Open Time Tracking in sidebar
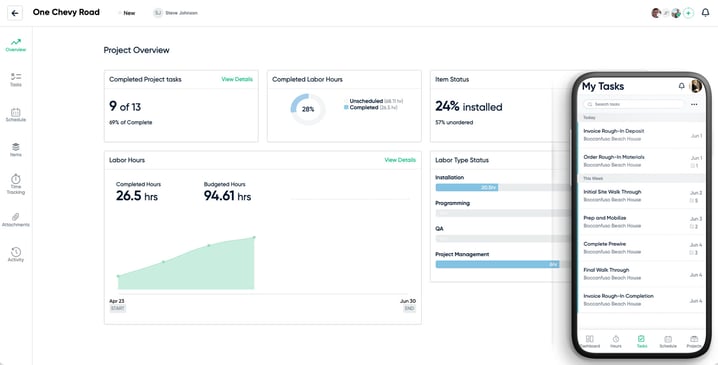 coord(16,185)
